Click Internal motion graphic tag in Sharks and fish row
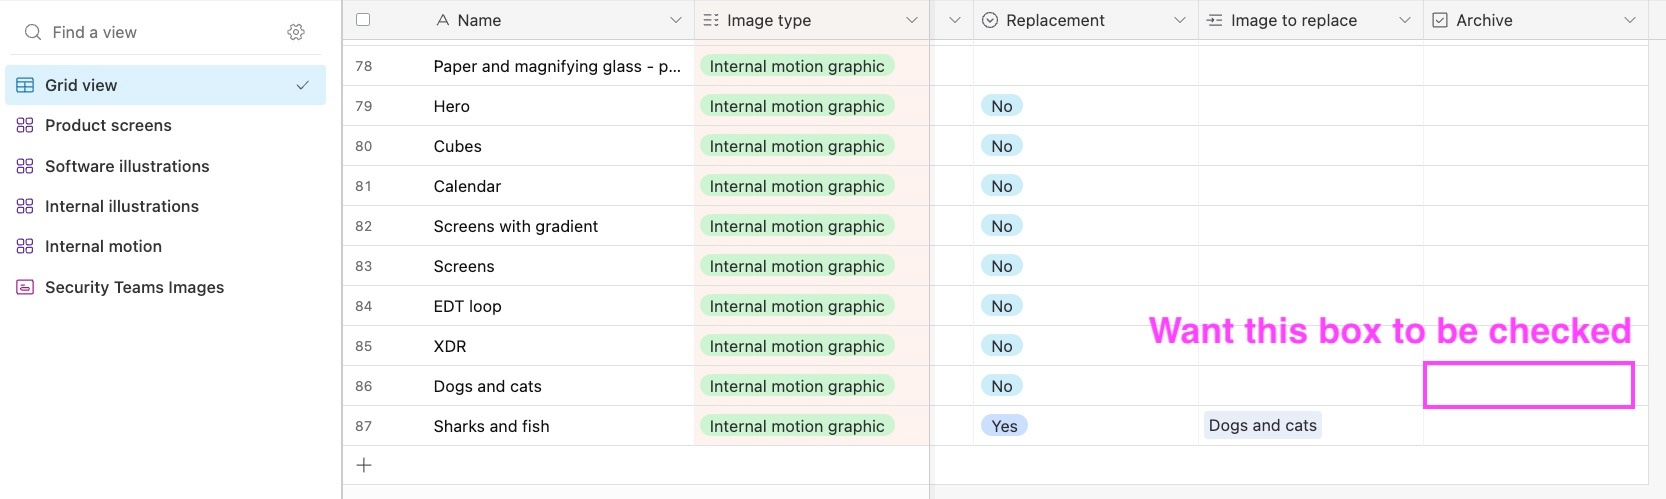Viewport: 1666px width, 499px height. (797, 426)
